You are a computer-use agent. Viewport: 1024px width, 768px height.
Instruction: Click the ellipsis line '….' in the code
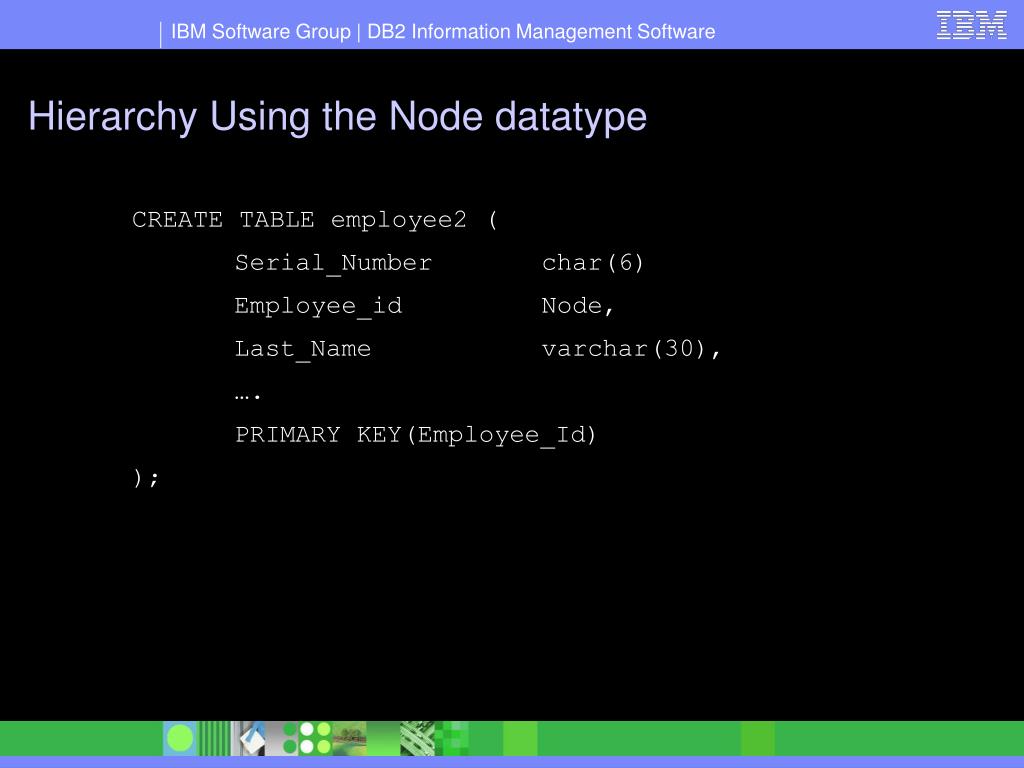click(248, 394)
